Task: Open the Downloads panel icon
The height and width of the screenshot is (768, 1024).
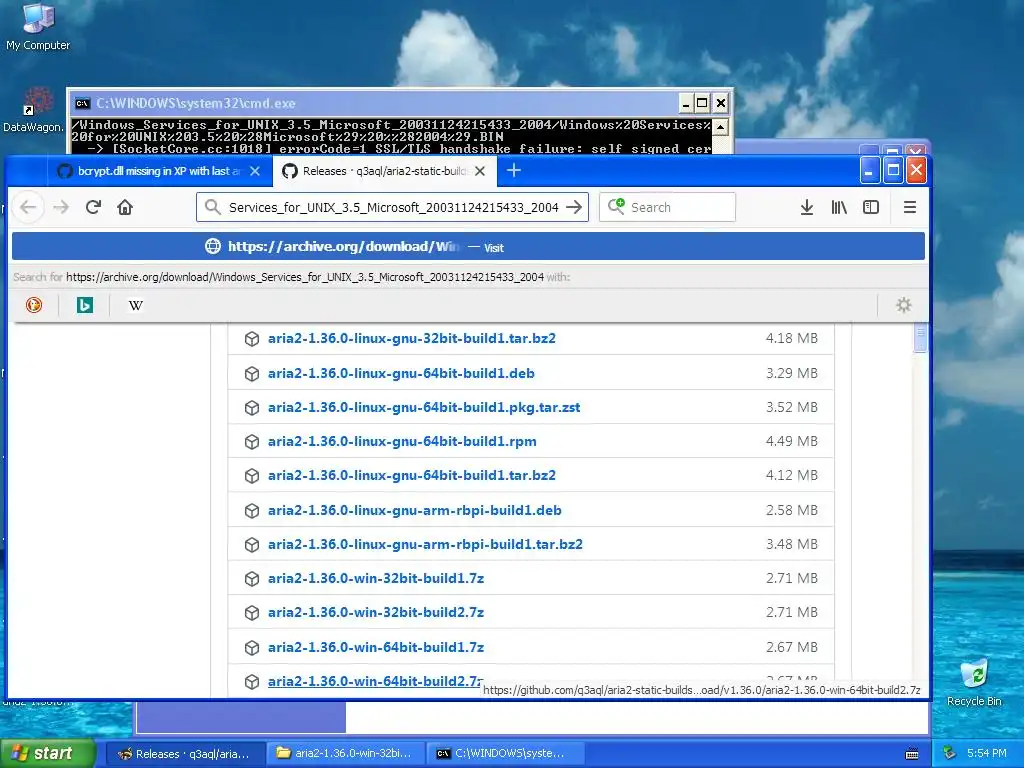Action: pyautogui.click(x=807, y=208)
